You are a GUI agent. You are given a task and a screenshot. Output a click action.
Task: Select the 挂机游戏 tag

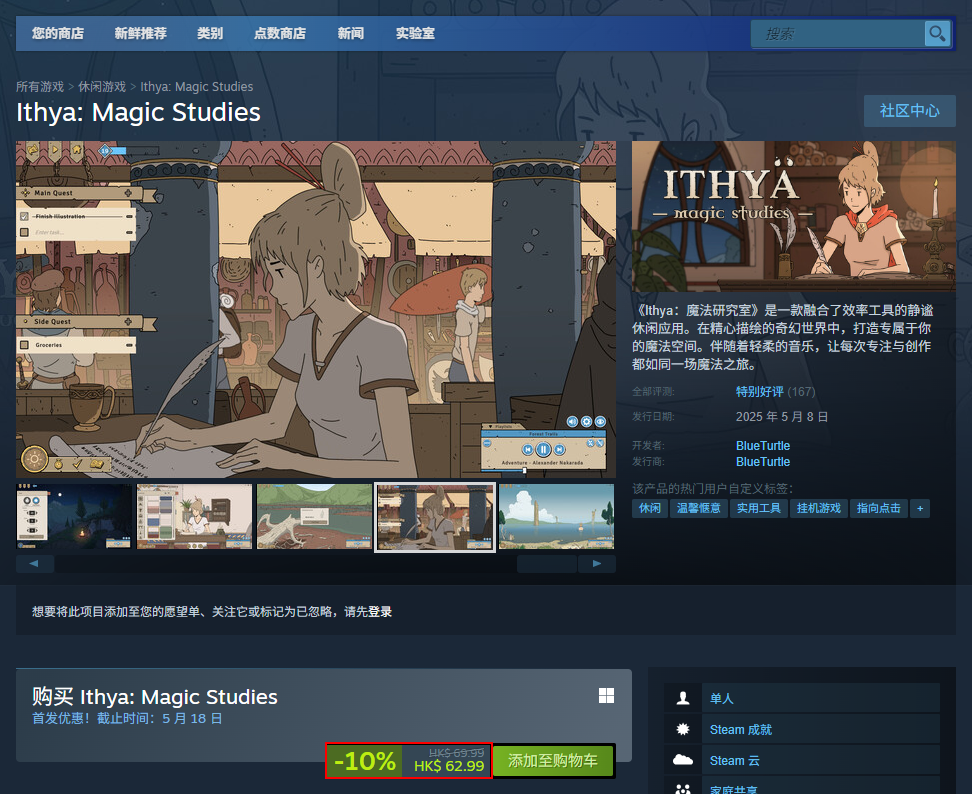819,508
